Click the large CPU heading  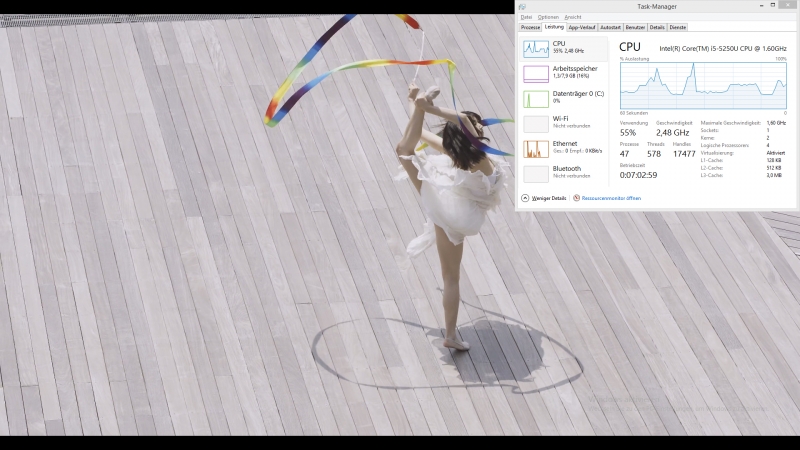click(x=630, y=47)
